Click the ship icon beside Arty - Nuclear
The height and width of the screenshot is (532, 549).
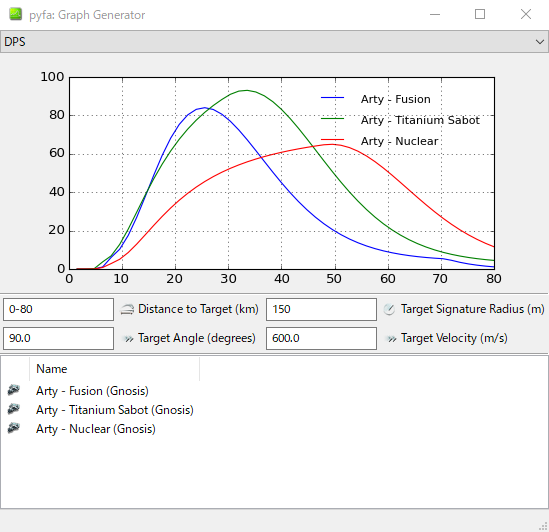(x=14, y=427)
